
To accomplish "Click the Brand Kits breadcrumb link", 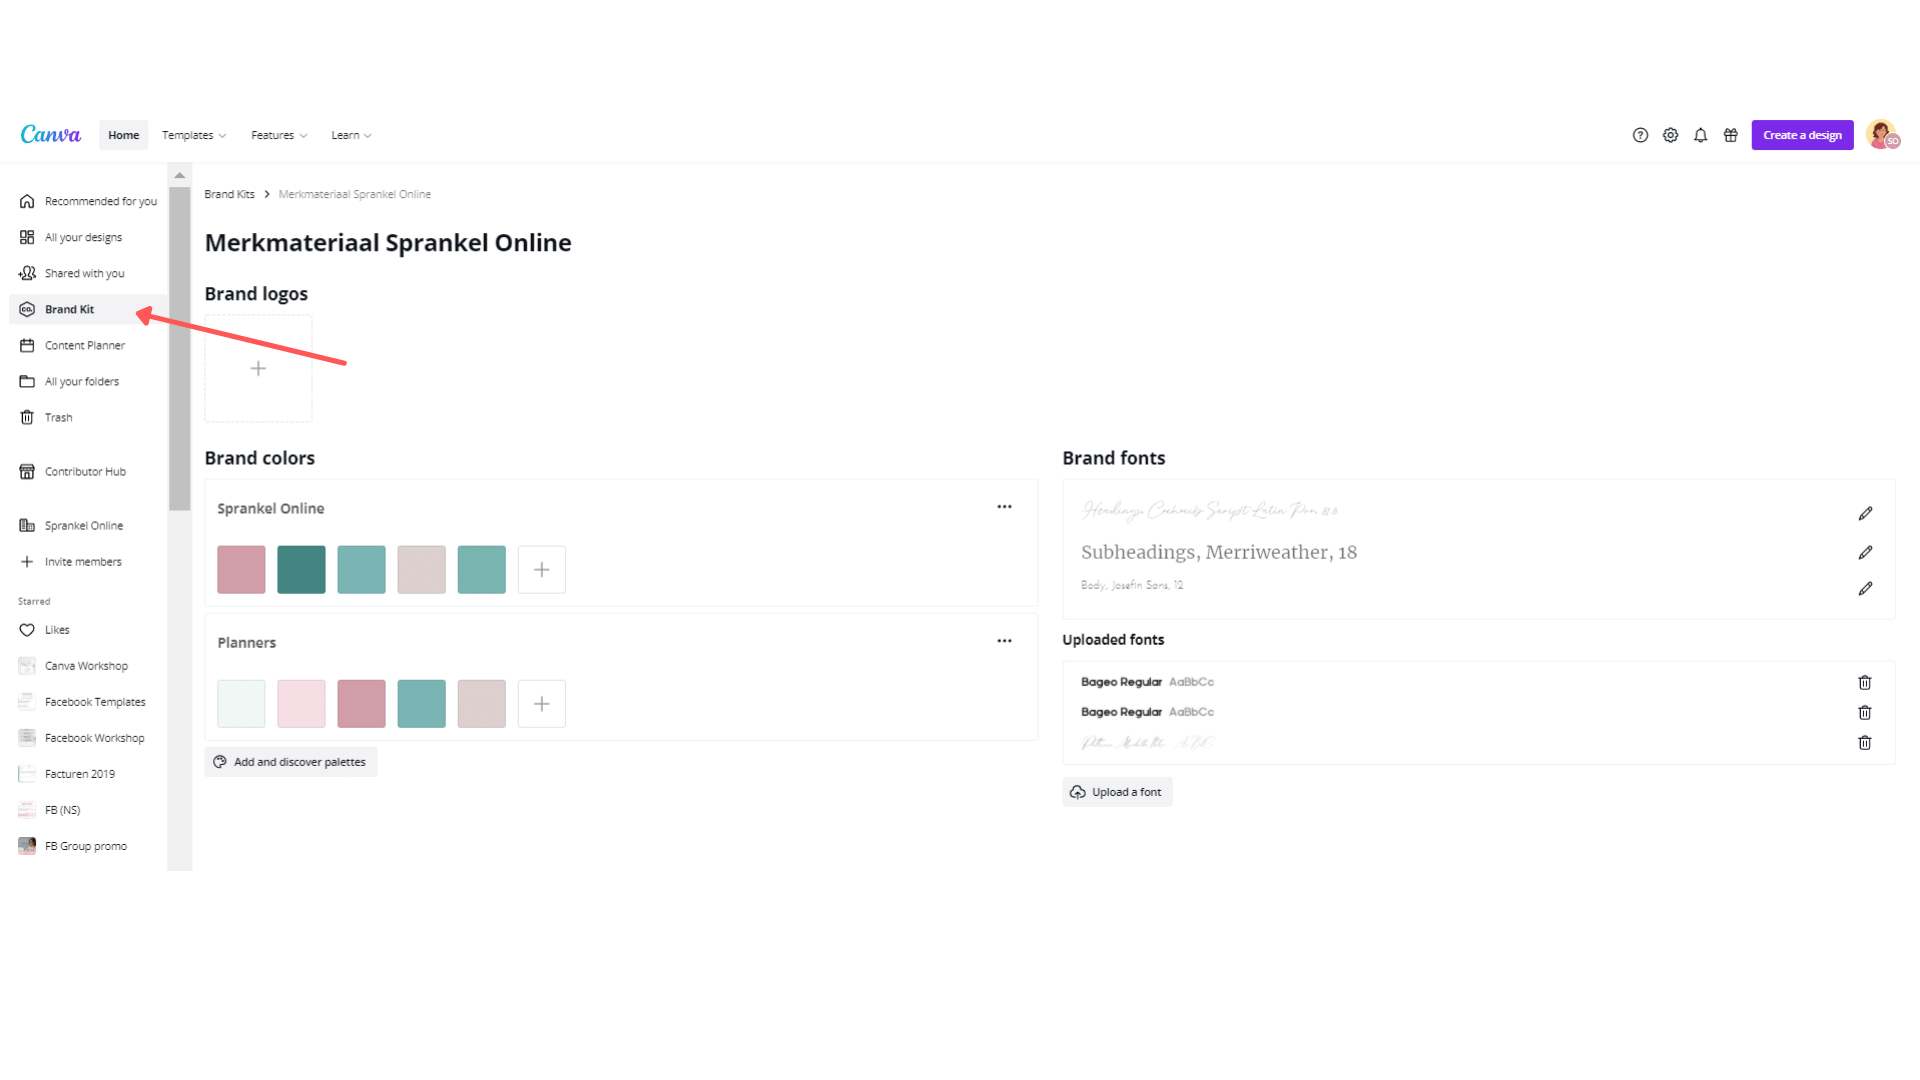I will (229, 194).
